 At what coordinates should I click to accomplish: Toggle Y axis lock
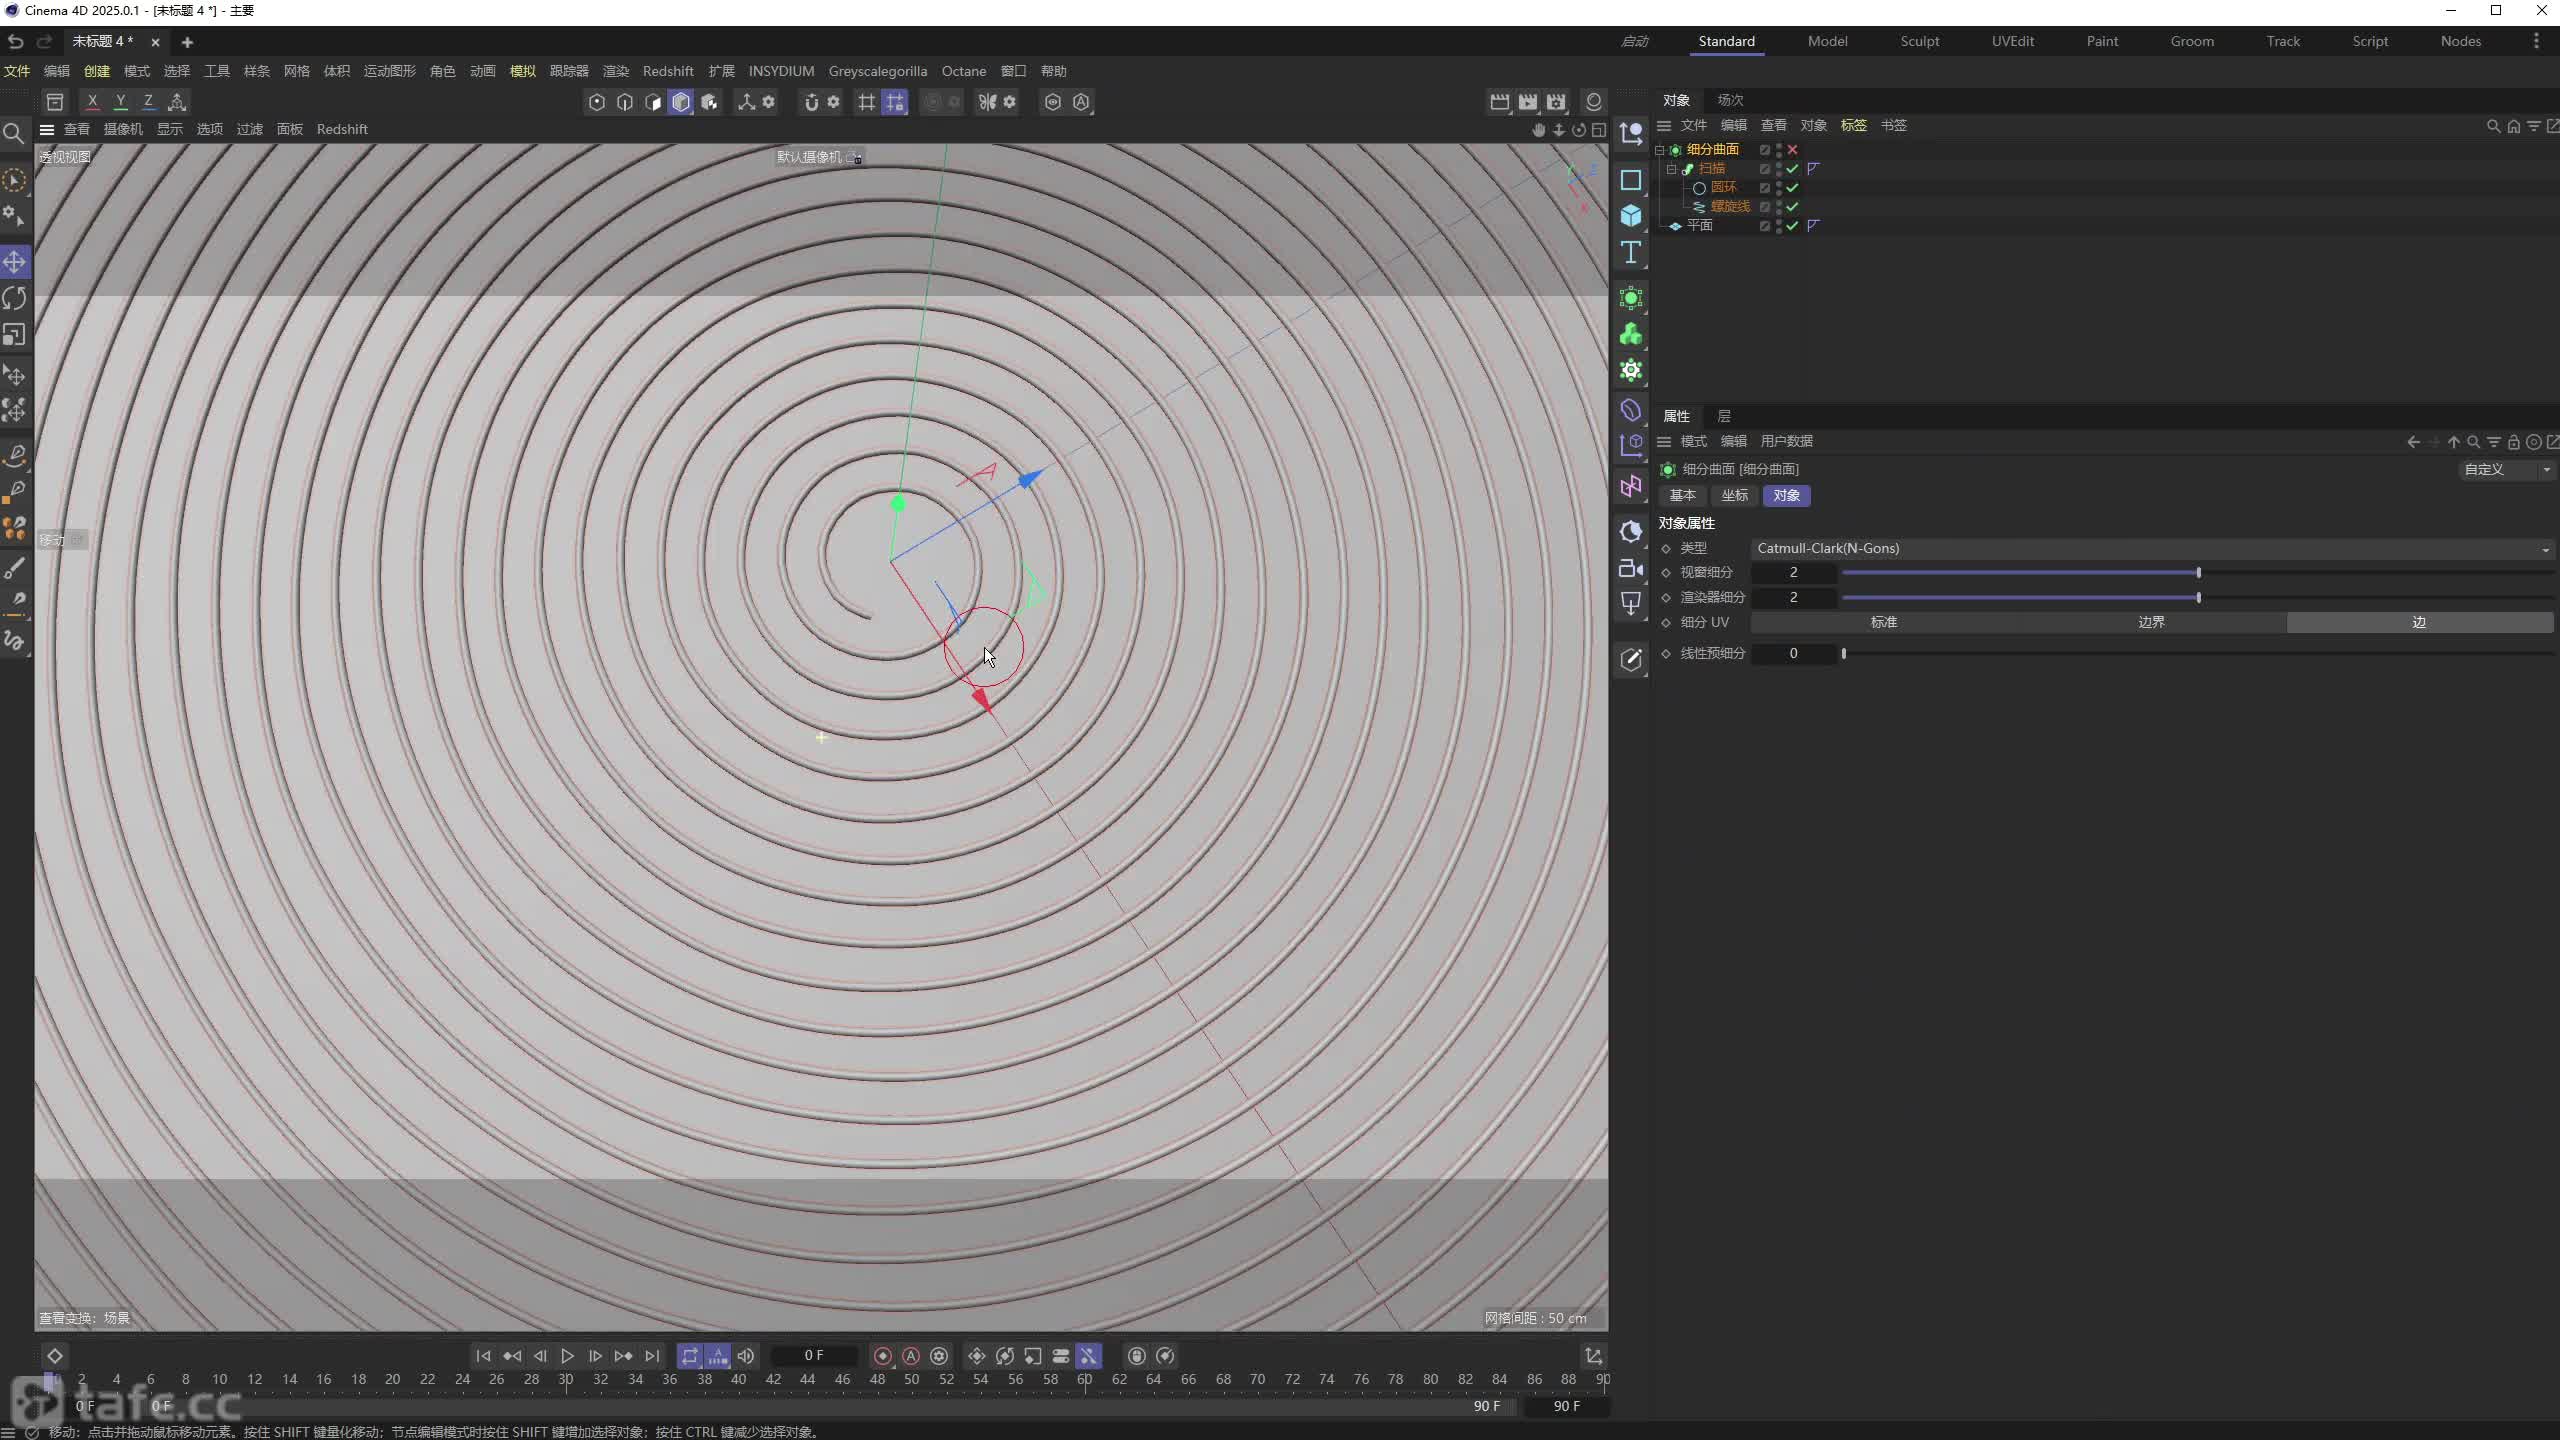click(x=120, y=102)
